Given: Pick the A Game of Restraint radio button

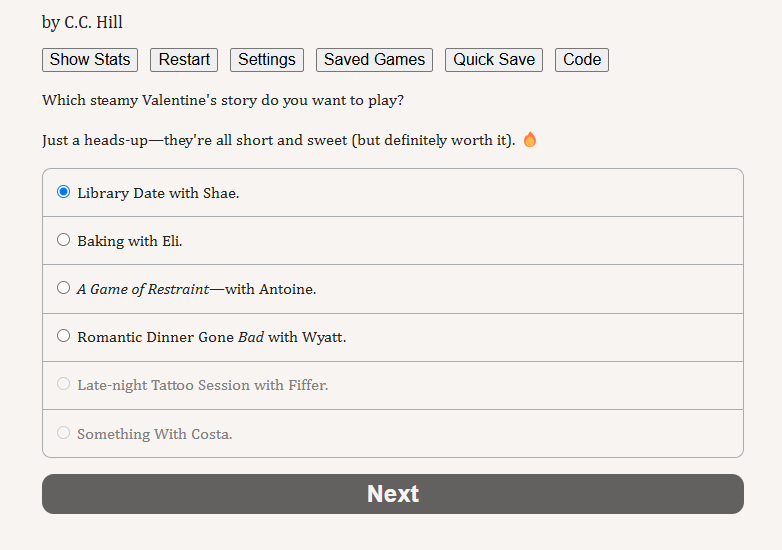Looking at the screenshot, I should [x=63, y=288].
